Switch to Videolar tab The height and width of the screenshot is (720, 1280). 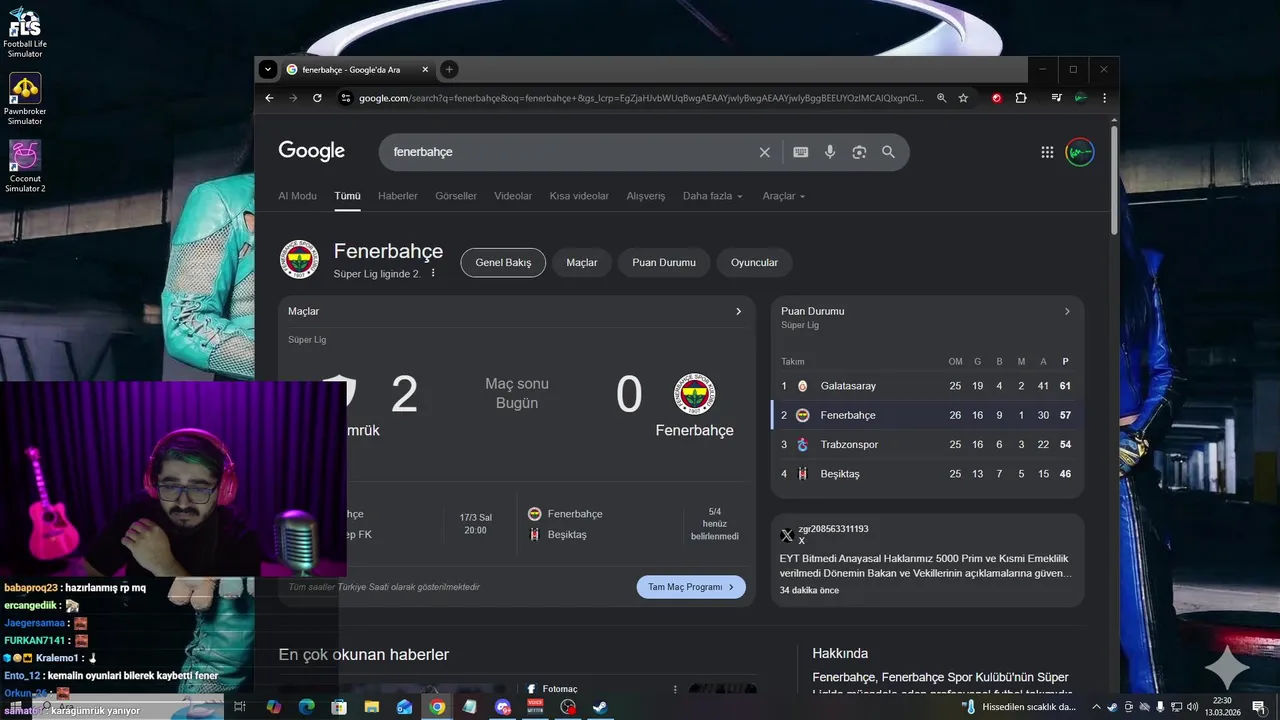pos(513,196)
